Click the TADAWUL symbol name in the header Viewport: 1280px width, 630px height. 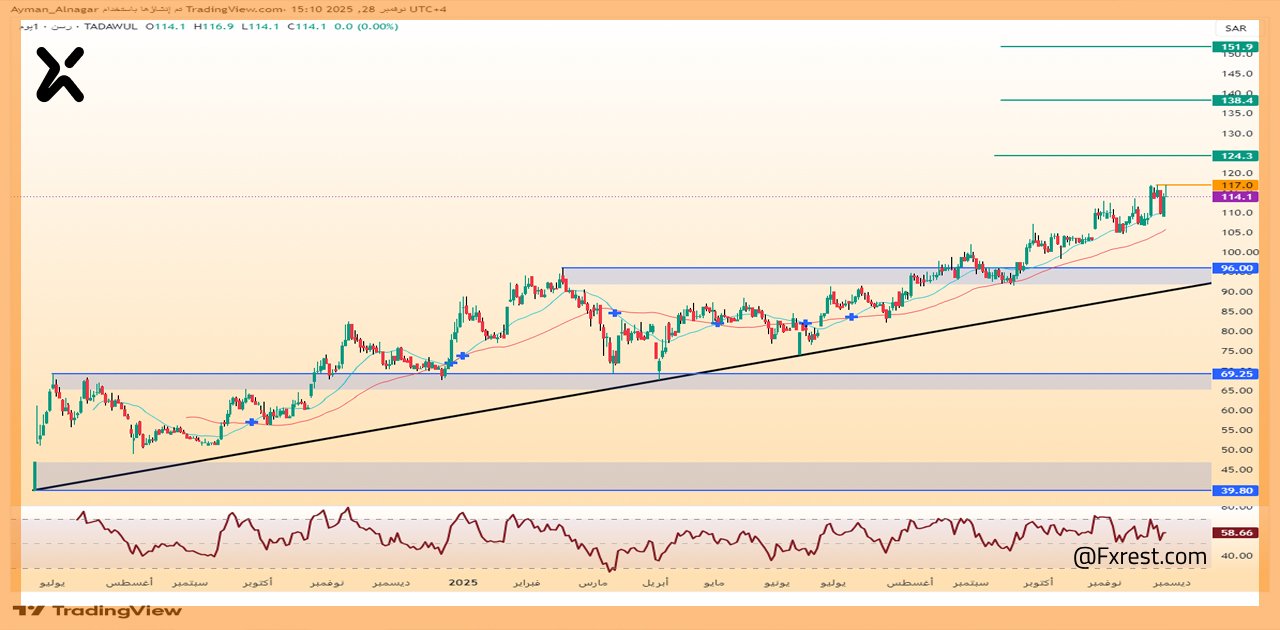point(112,26)
